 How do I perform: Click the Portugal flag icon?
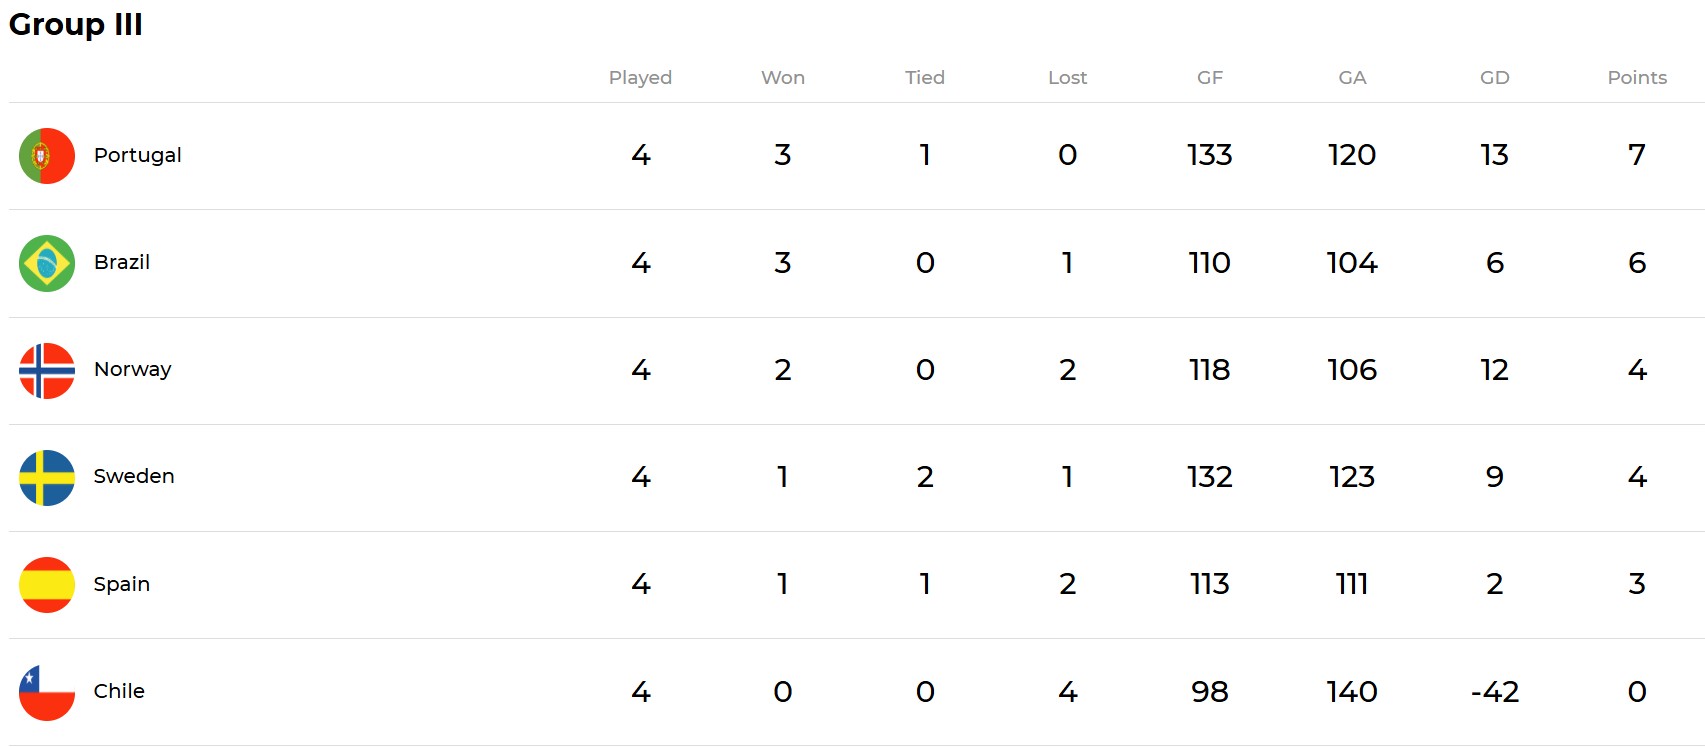(47, 156)
